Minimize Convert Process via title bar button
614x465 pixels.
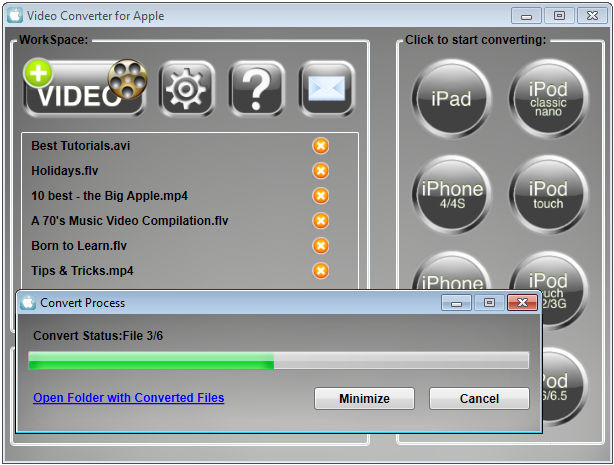point(456,302)
